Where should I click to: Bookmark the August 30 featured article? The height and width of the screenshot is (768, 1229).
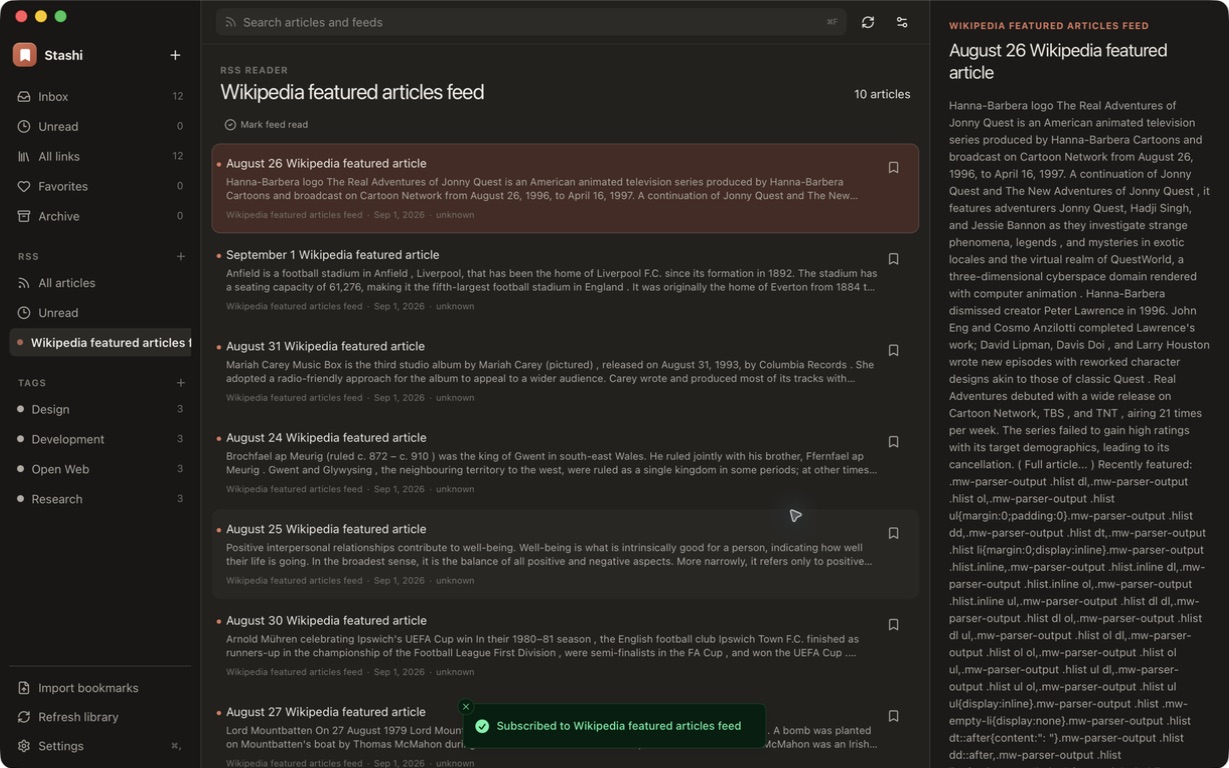[x=894, y=625]
